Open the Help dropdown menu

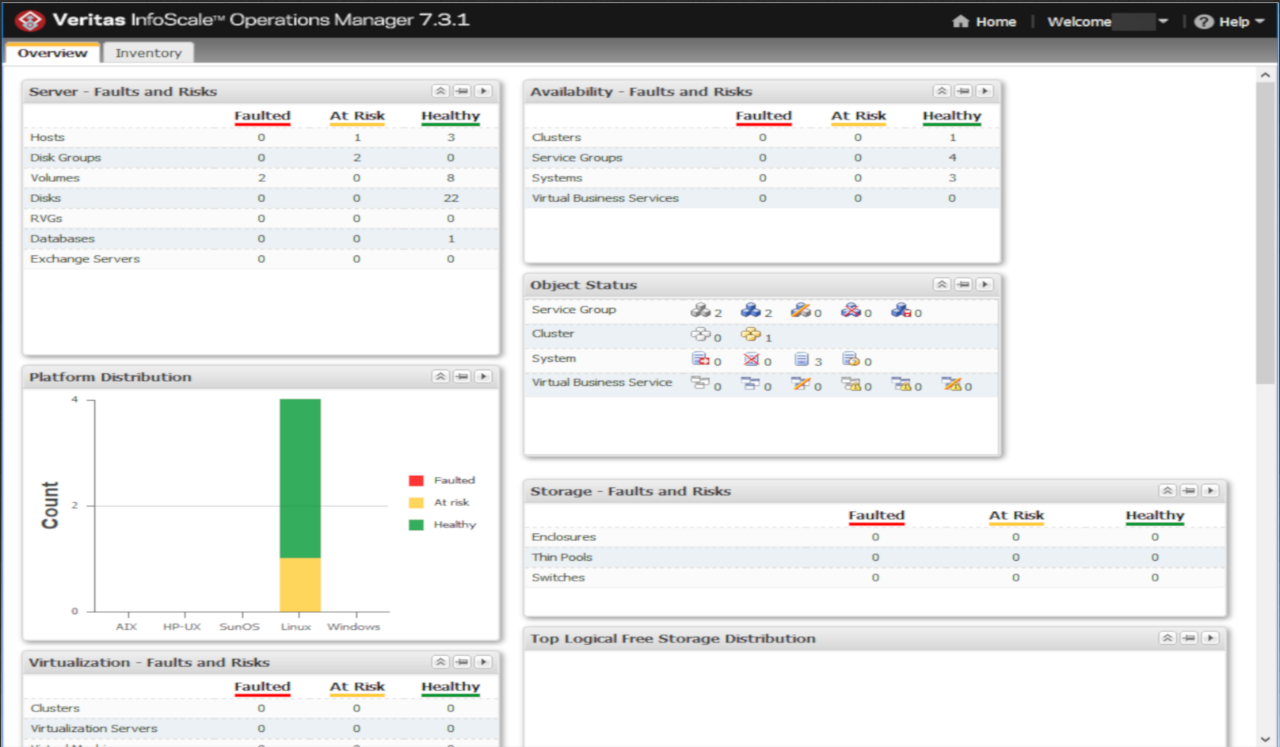[1229, 21]
